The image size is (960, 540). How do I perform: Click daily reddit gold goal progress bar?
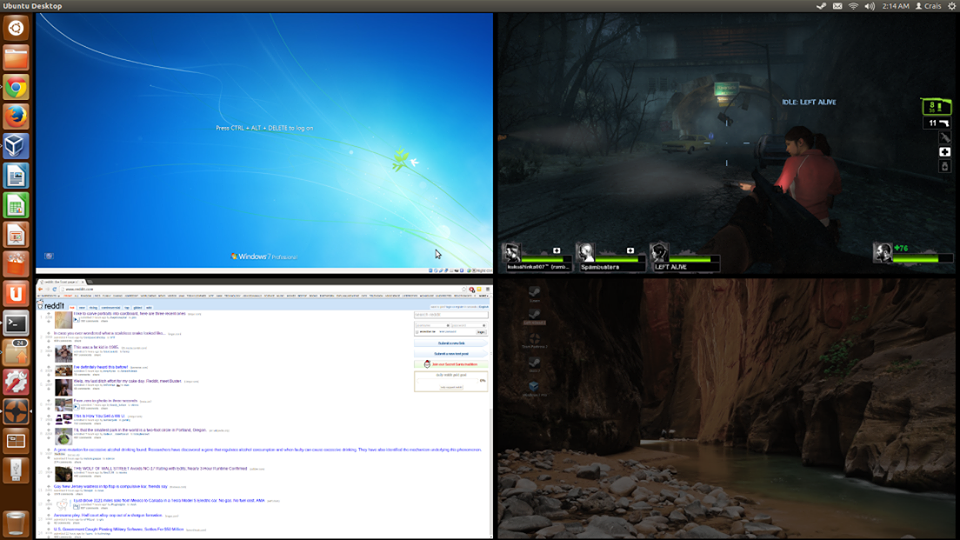[448, 381]
